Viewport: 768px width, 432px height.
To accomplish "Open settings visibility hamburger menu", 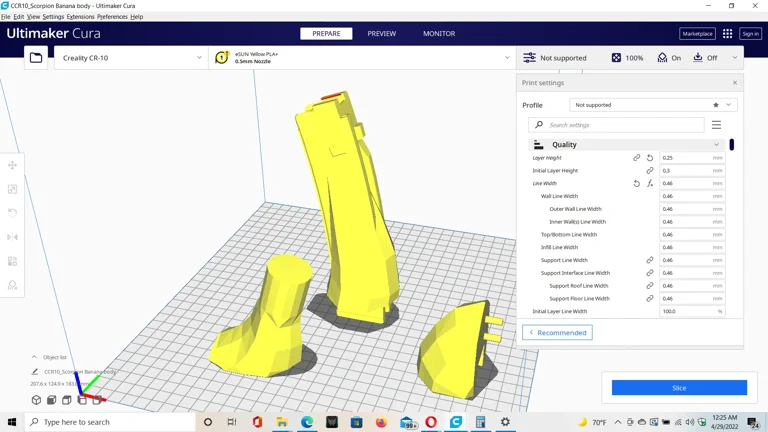I will click(716, 125).
